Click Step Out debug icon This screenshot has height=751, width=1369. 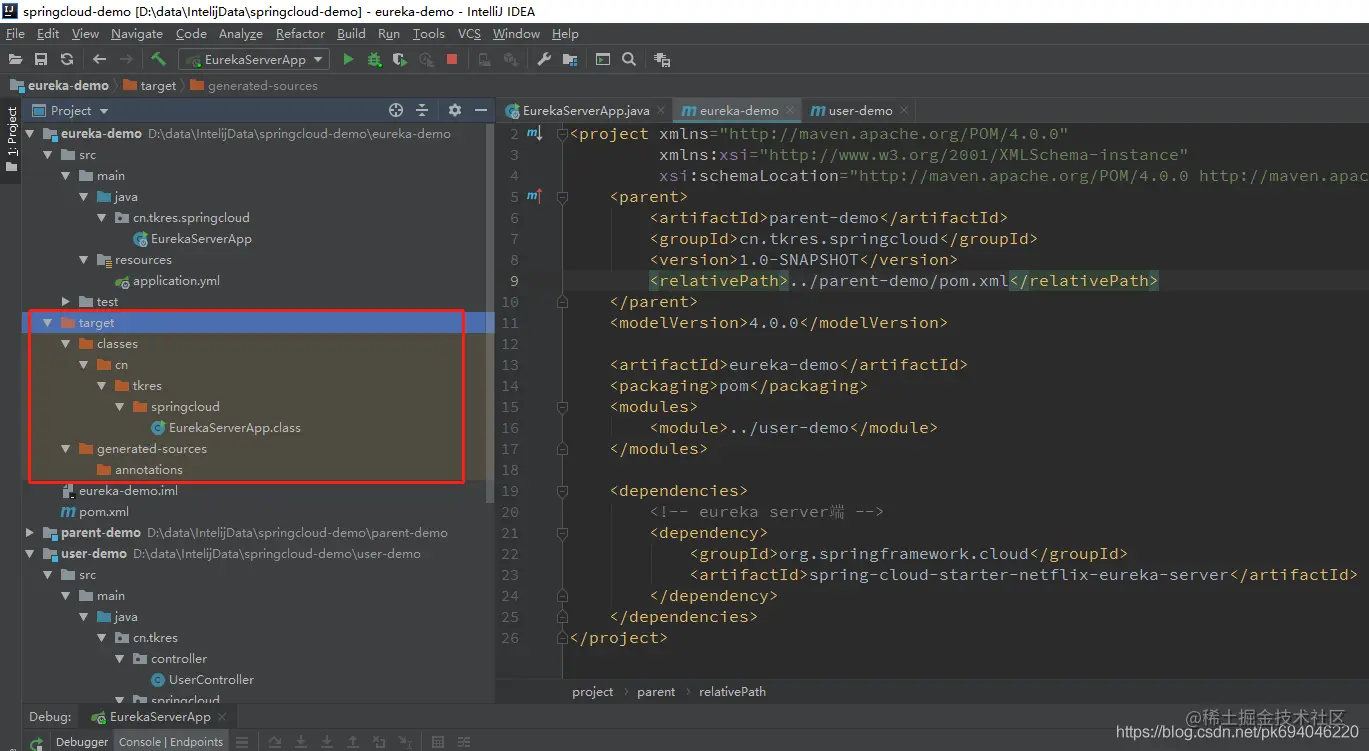point(353,742)
